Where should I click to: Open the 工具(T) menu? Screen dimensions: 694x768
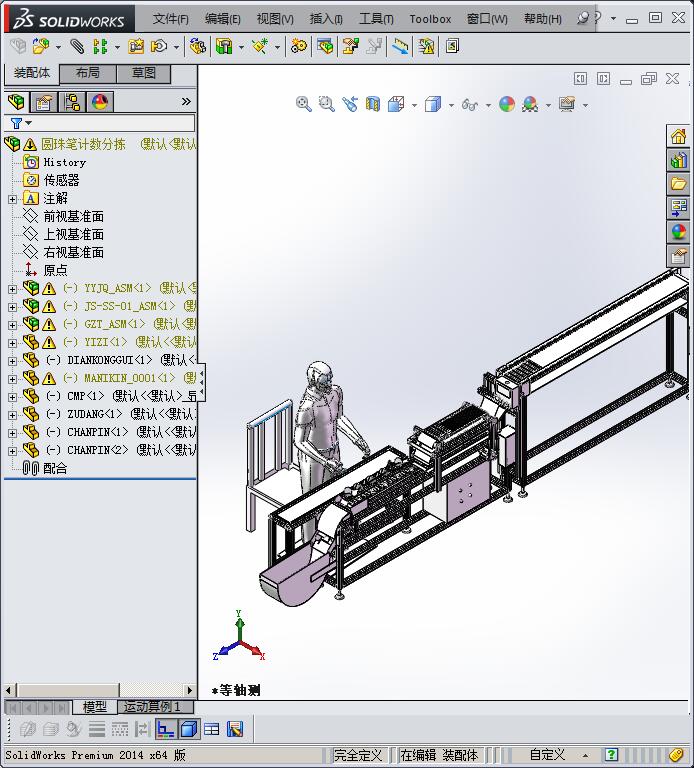tap(376, 19)
